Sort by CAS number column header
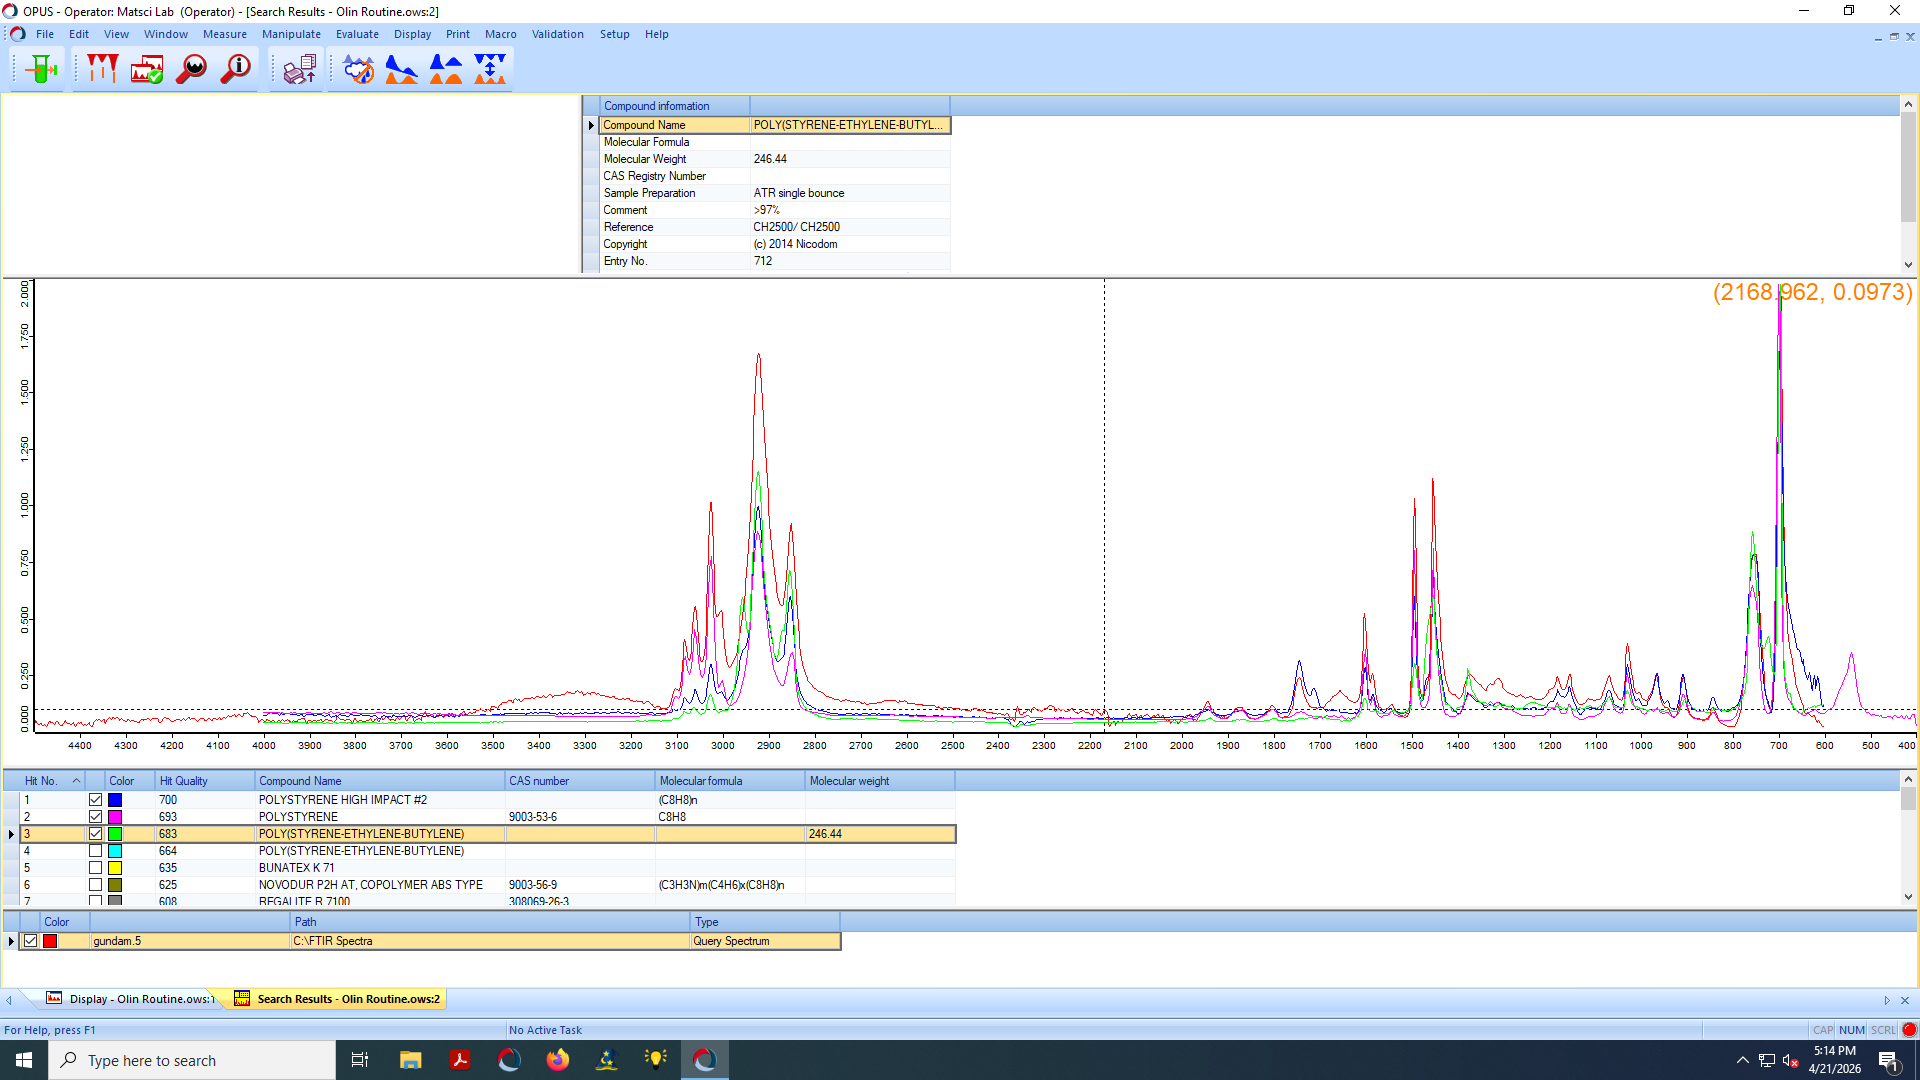Viewport: 1920px width, 1080px height. click(x=579, y=781)
